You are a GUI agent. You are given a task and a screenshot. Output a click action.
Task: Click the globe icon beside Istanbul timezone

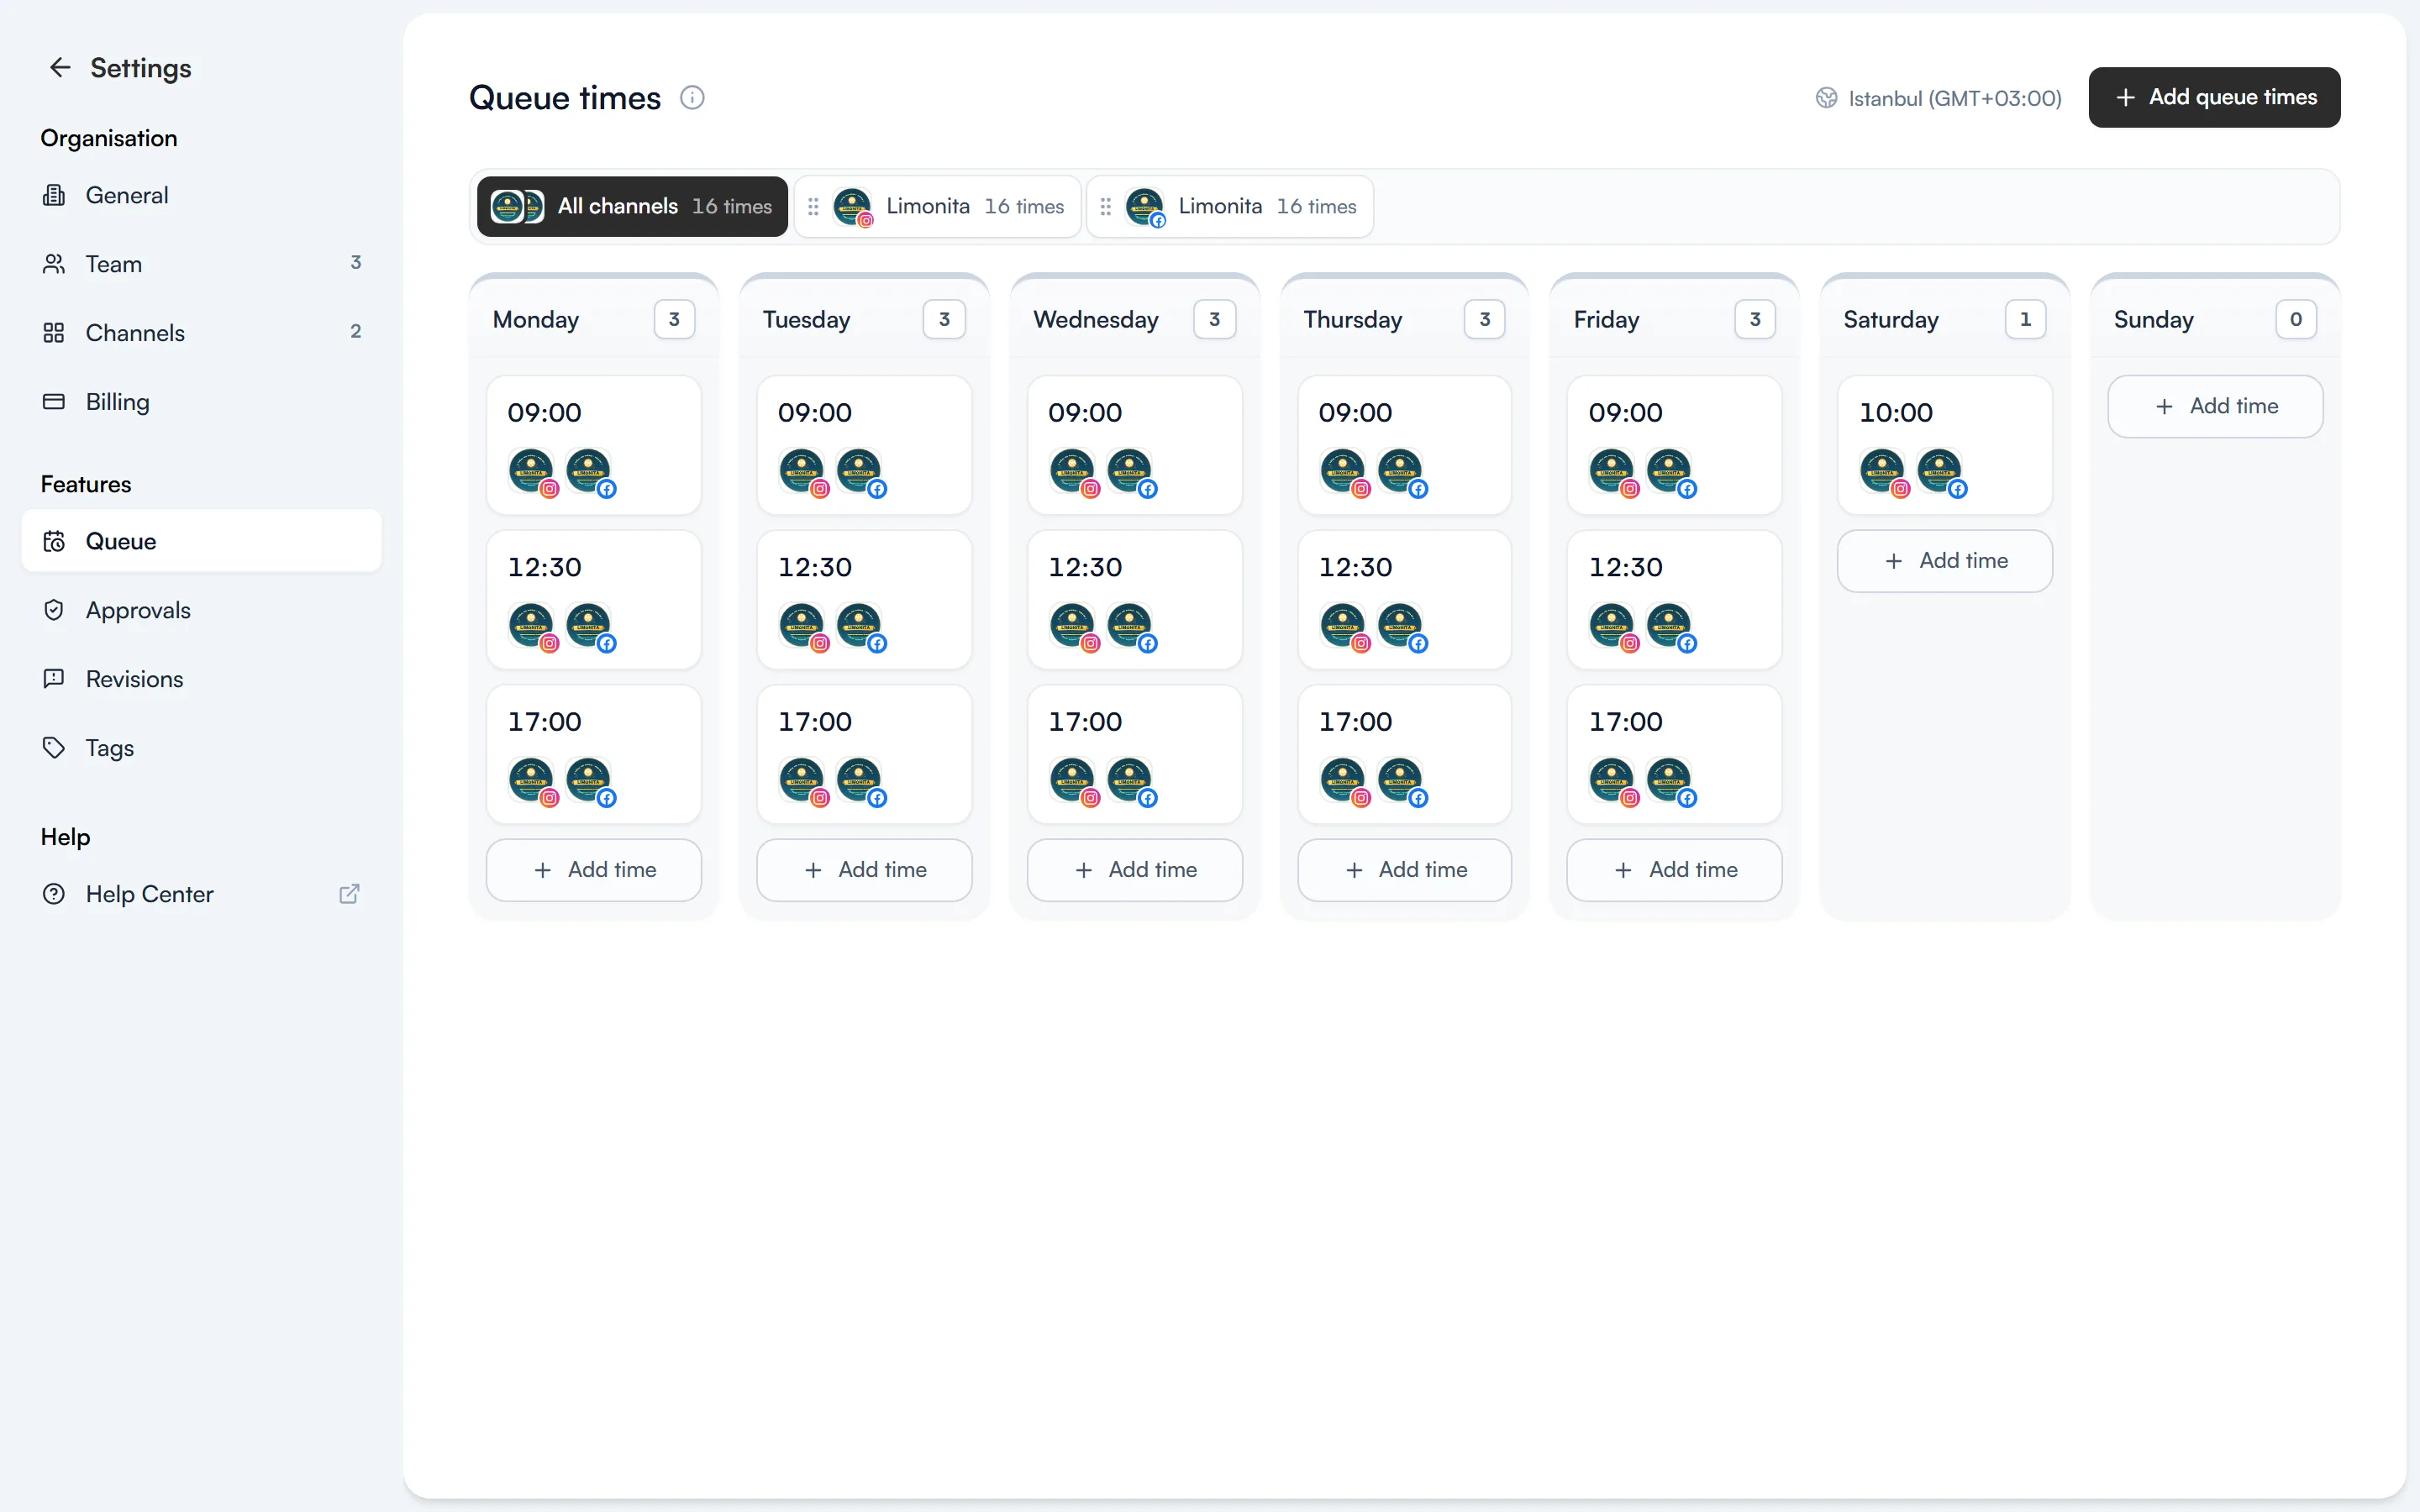(x=1827, y=98)
